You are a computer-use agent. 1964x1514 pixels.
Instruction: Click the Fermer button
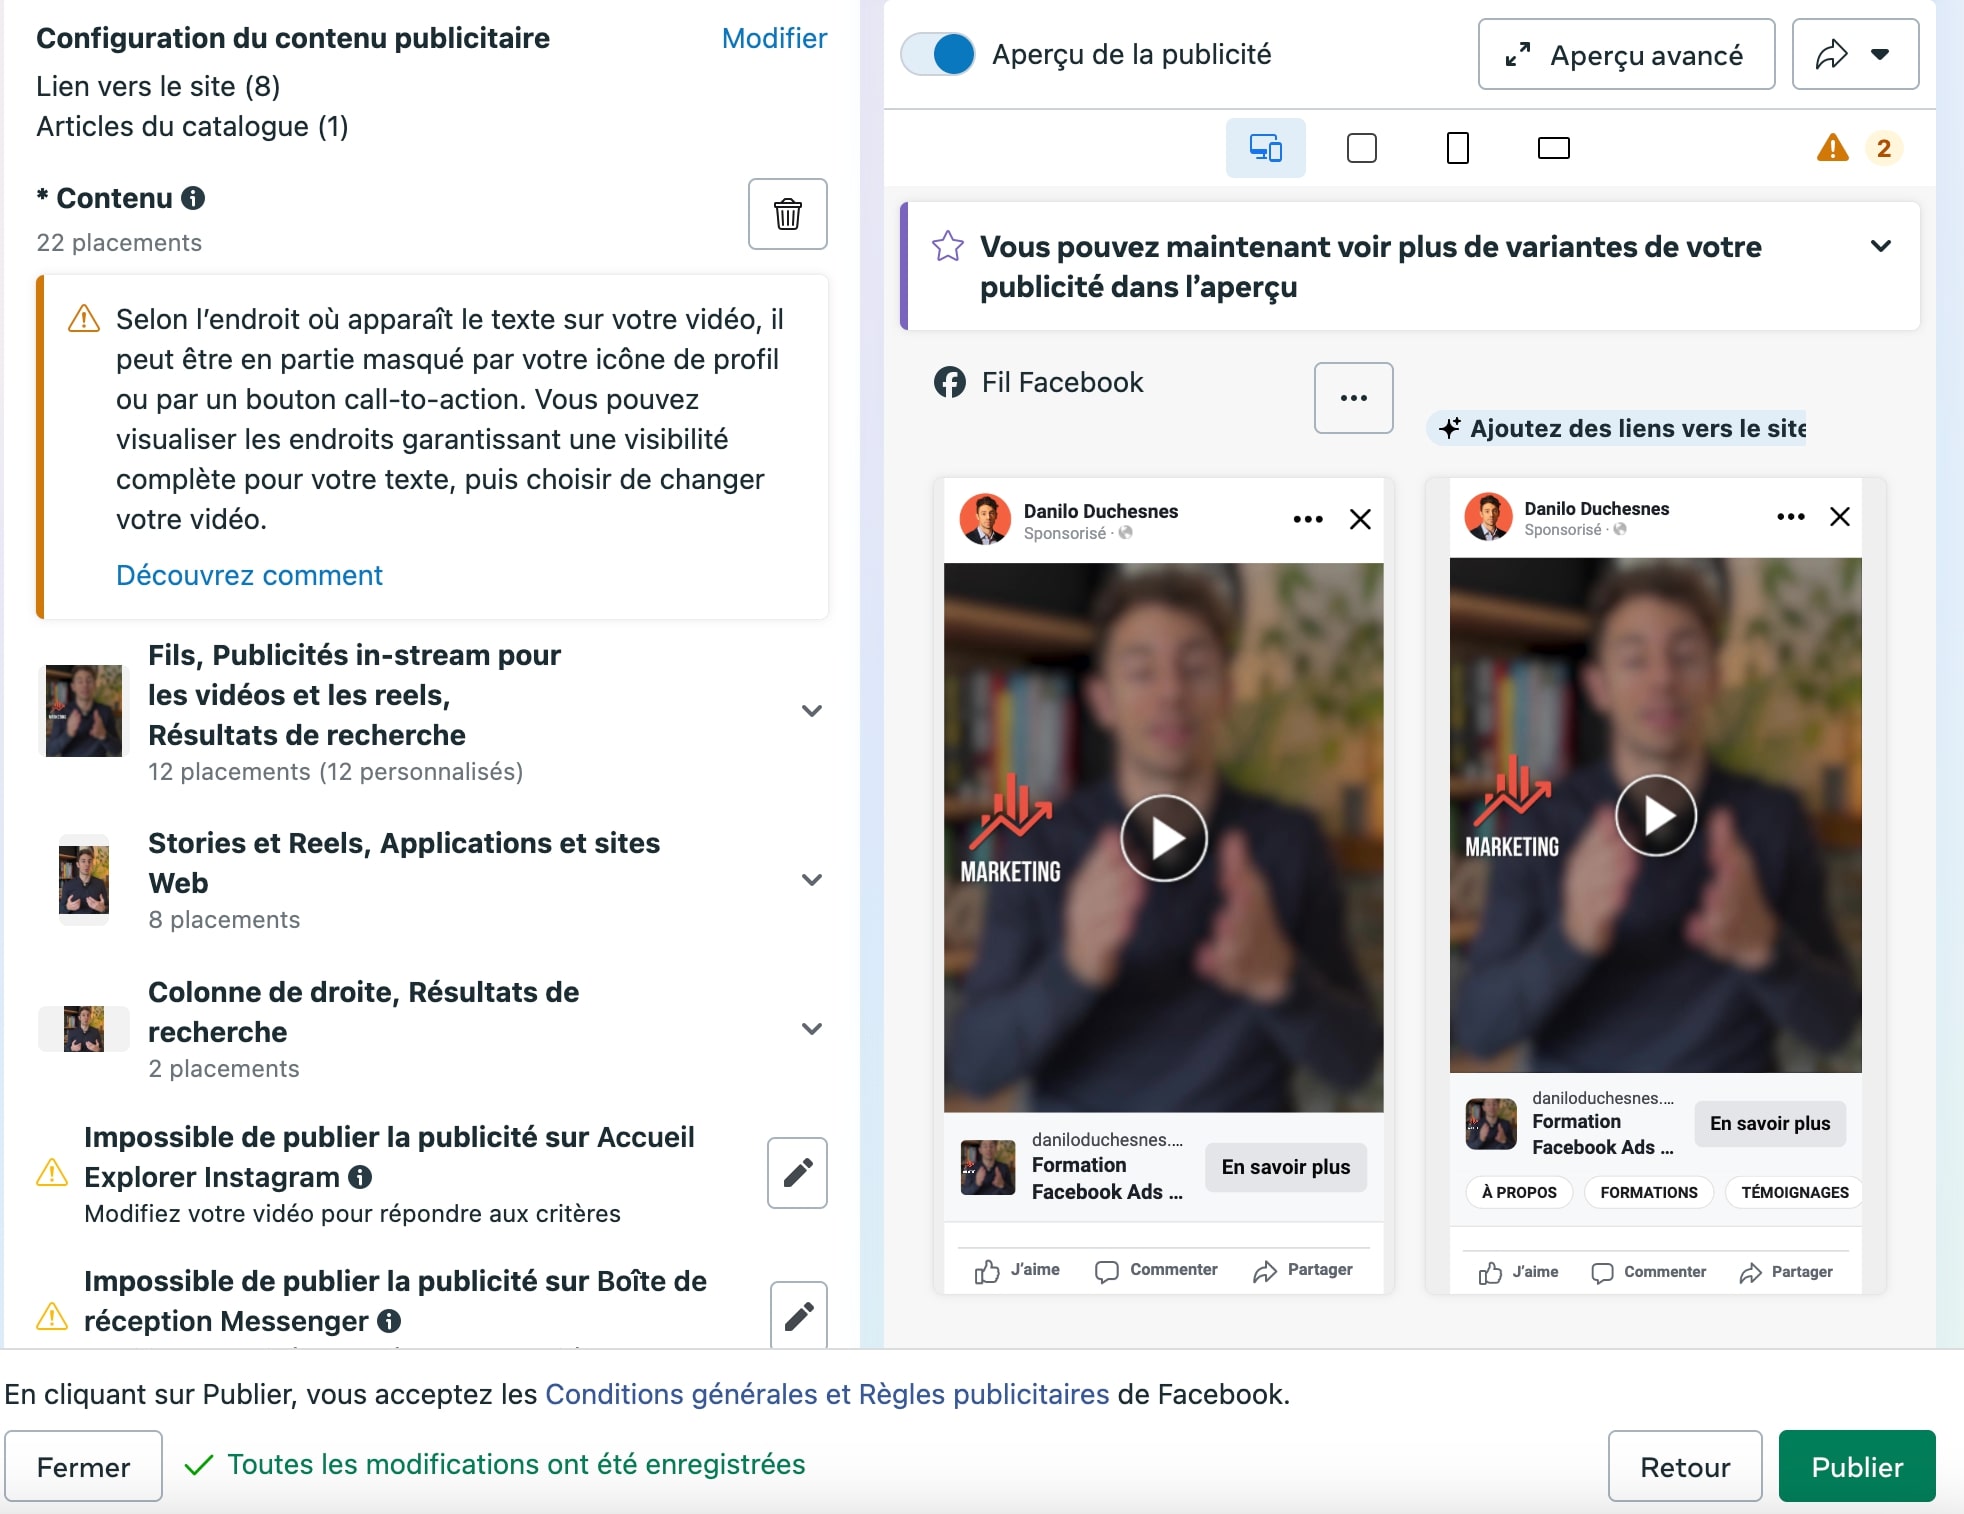(x=83, y=1466)
